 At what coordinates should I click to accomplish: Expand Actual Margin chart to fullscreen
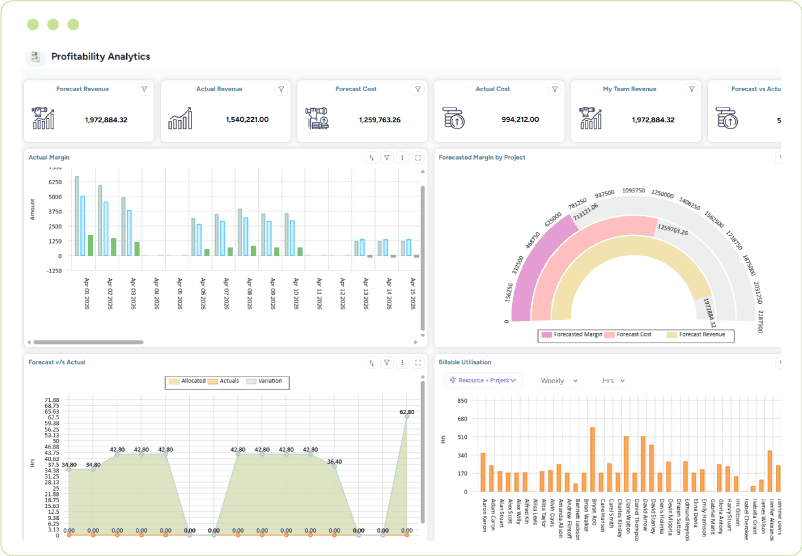click(x=418, y=158)
